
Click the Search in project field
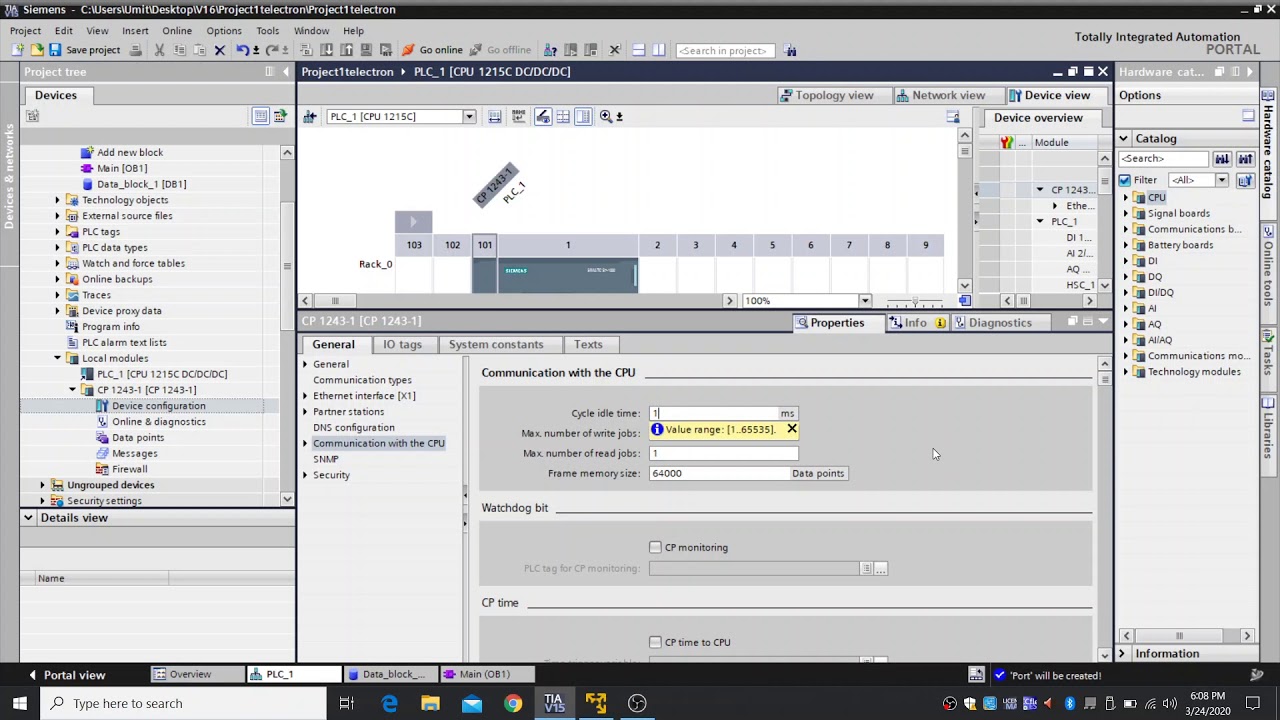pyautogui.click(x=726, y=50)
